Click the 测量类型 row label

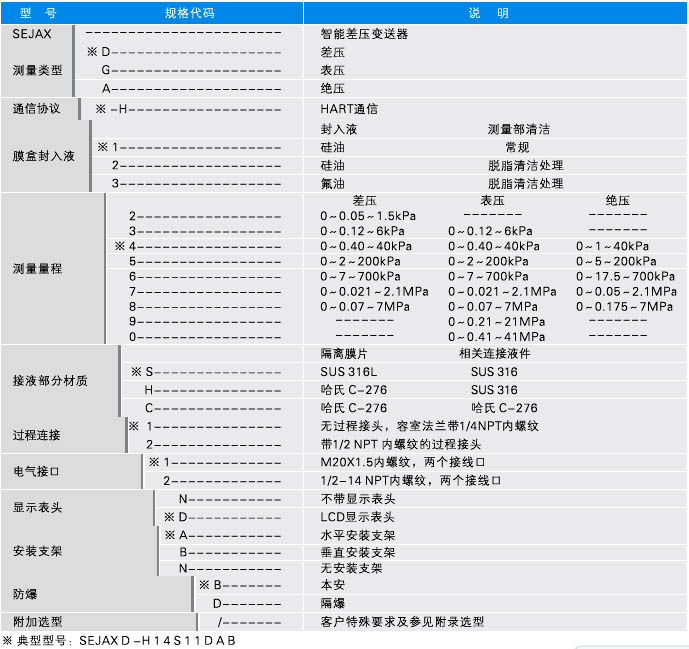point(37,70)
